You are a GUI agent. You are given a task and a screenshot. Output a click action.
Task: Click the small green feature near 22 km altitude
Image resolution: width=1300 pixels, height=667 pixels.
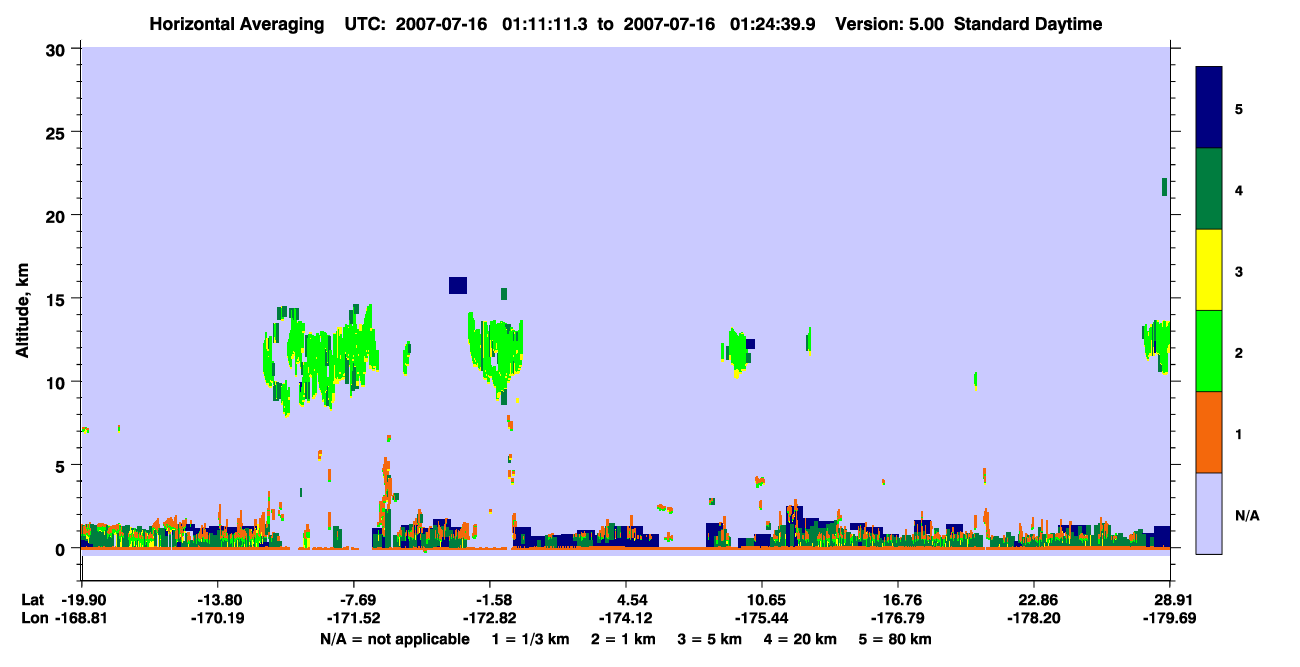(x=1164, y=187)
